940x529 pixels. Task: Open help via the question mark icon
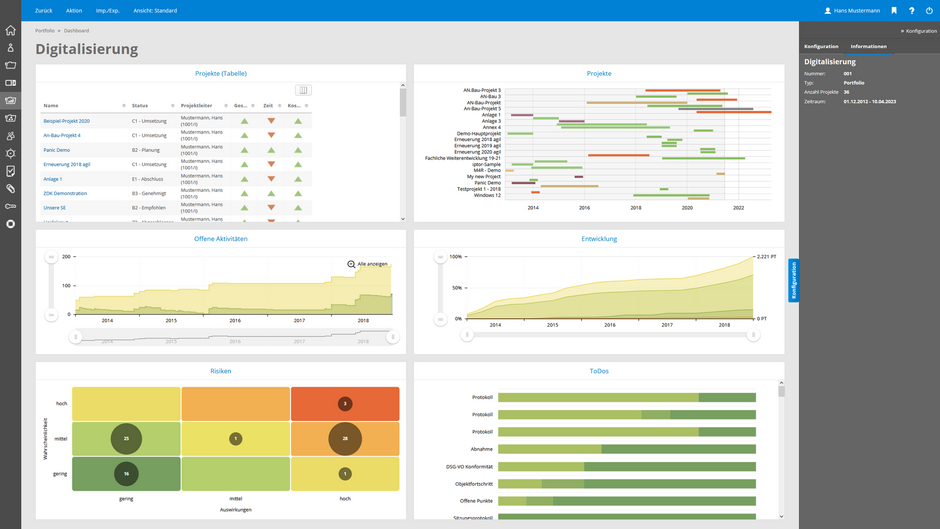tap(911, 10)
